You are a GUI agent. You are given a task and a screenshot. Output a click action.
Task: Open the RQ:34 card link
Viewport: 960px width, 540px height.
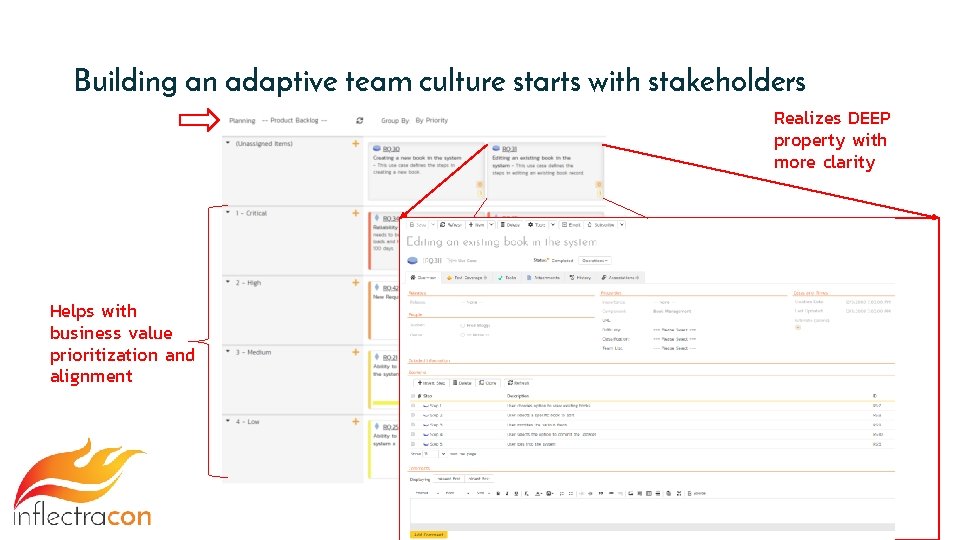[391, 219]
